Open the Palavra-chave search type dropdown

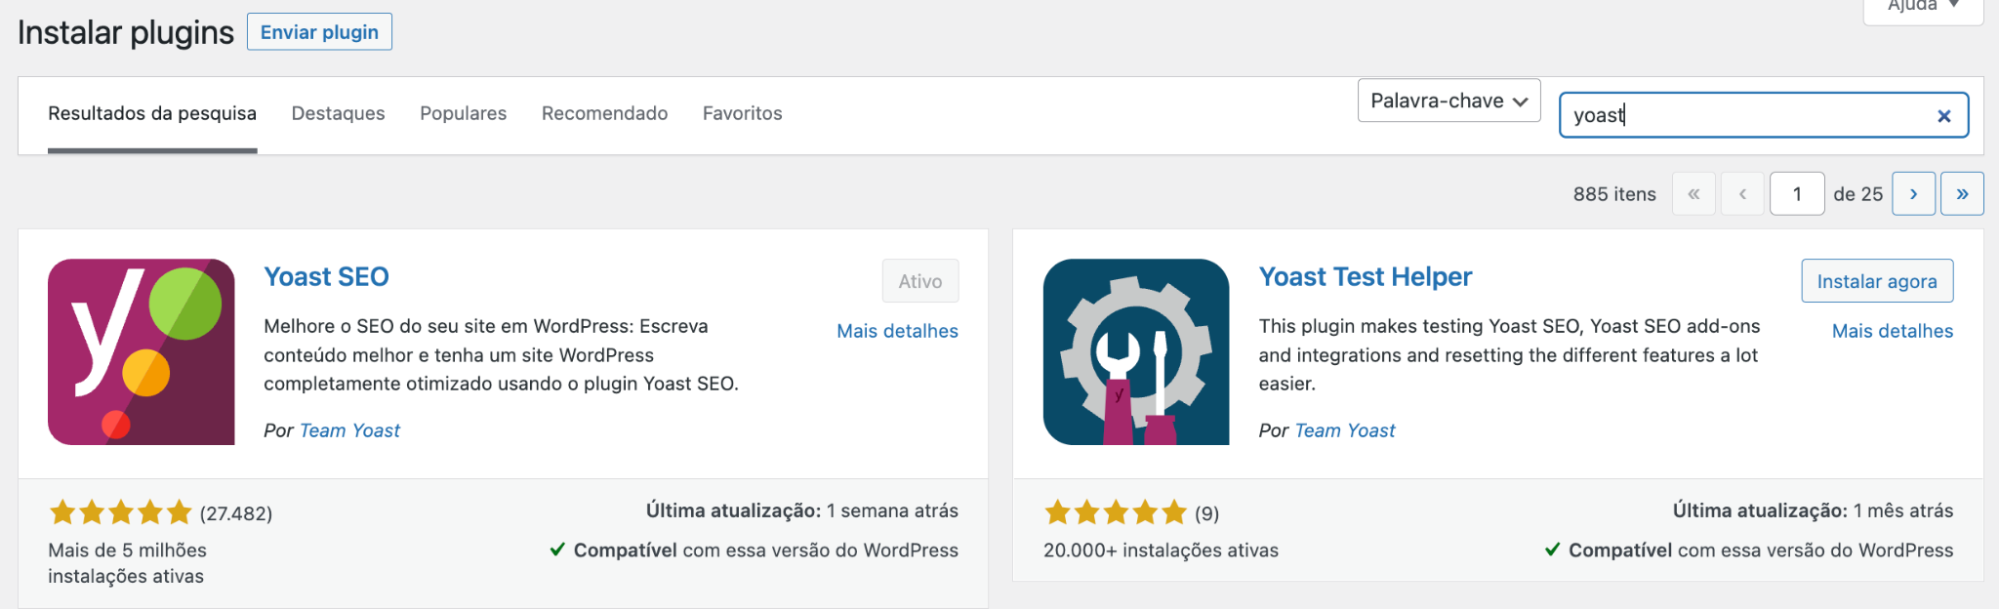1449,101
